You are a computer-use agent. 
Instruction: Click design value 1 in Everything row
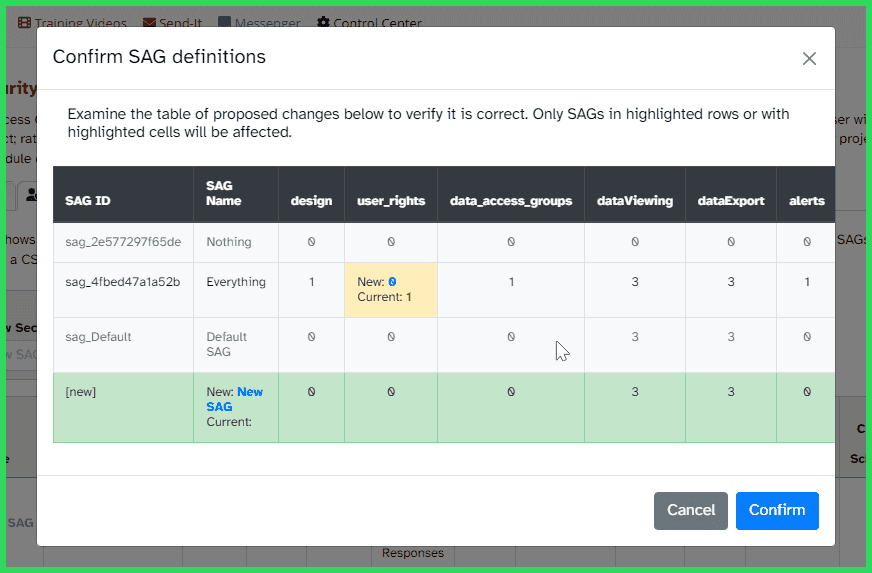tap(311, 281)
